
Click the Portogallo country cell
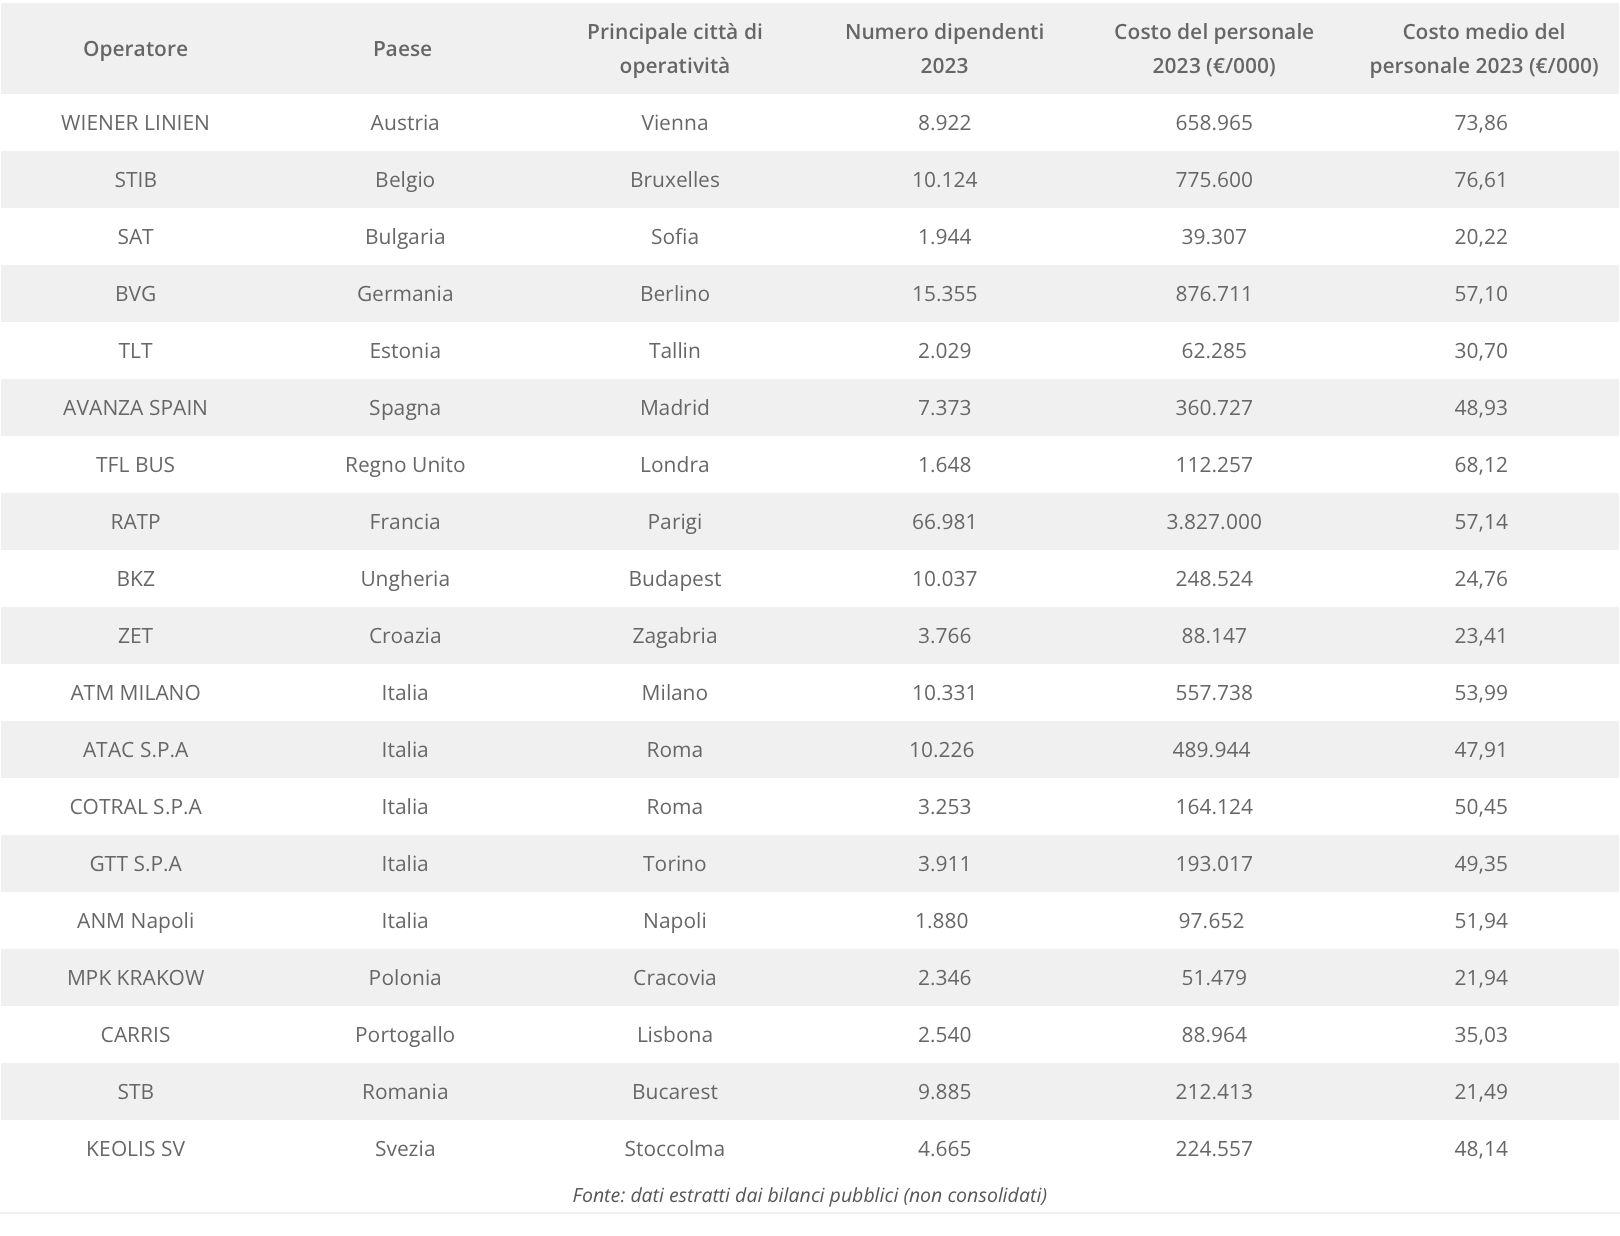pos(404,1034)
